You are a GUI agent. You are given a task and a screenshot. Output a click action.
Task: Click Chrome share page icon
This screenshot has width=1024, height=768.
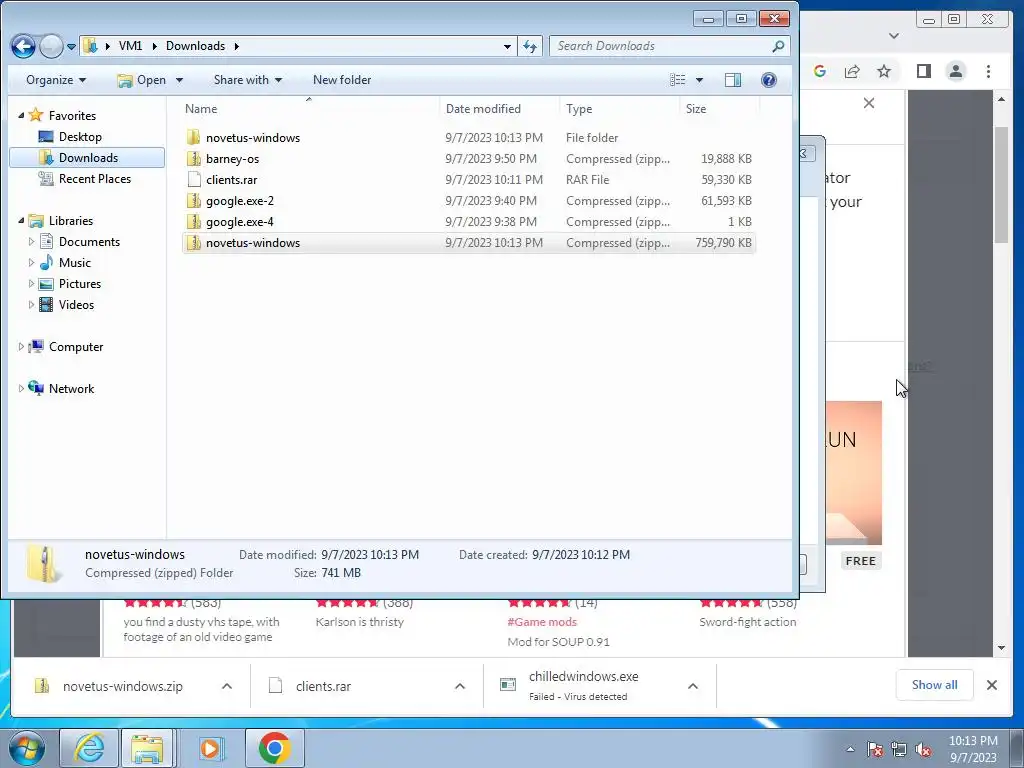click(x=852, y=71)
